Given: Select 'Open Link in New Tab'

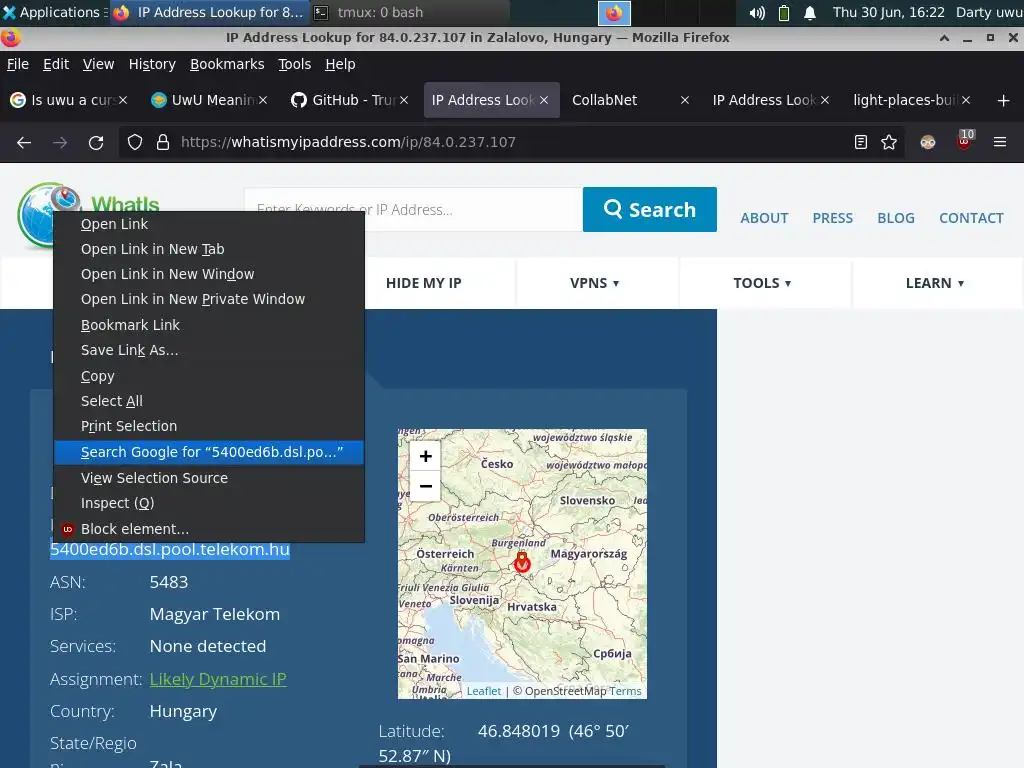Looking at the screenshot, I should (x=209, y=249).
